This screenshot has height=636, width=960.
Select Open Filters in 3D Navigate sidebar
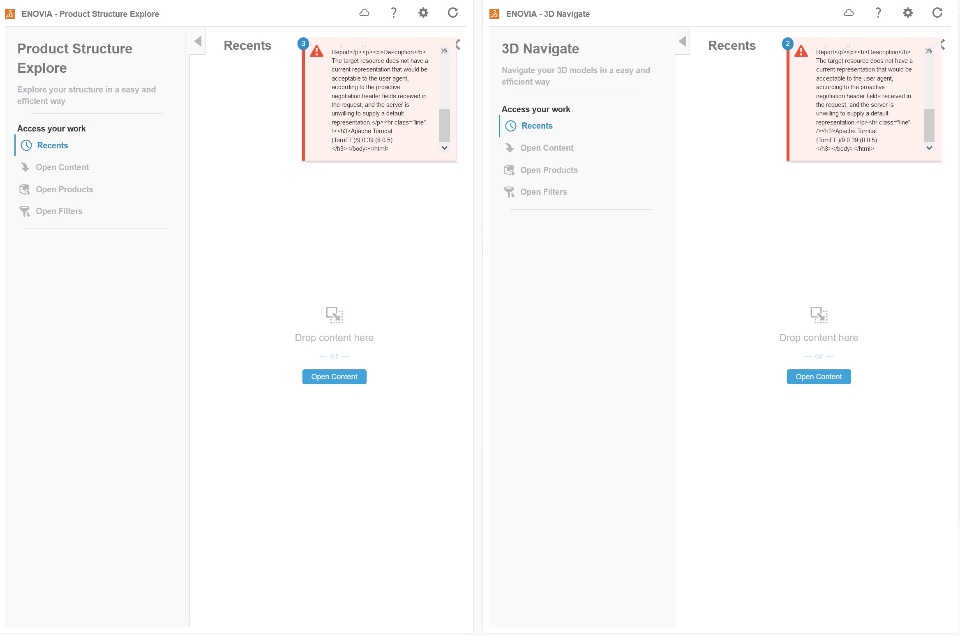coord(543,192)
